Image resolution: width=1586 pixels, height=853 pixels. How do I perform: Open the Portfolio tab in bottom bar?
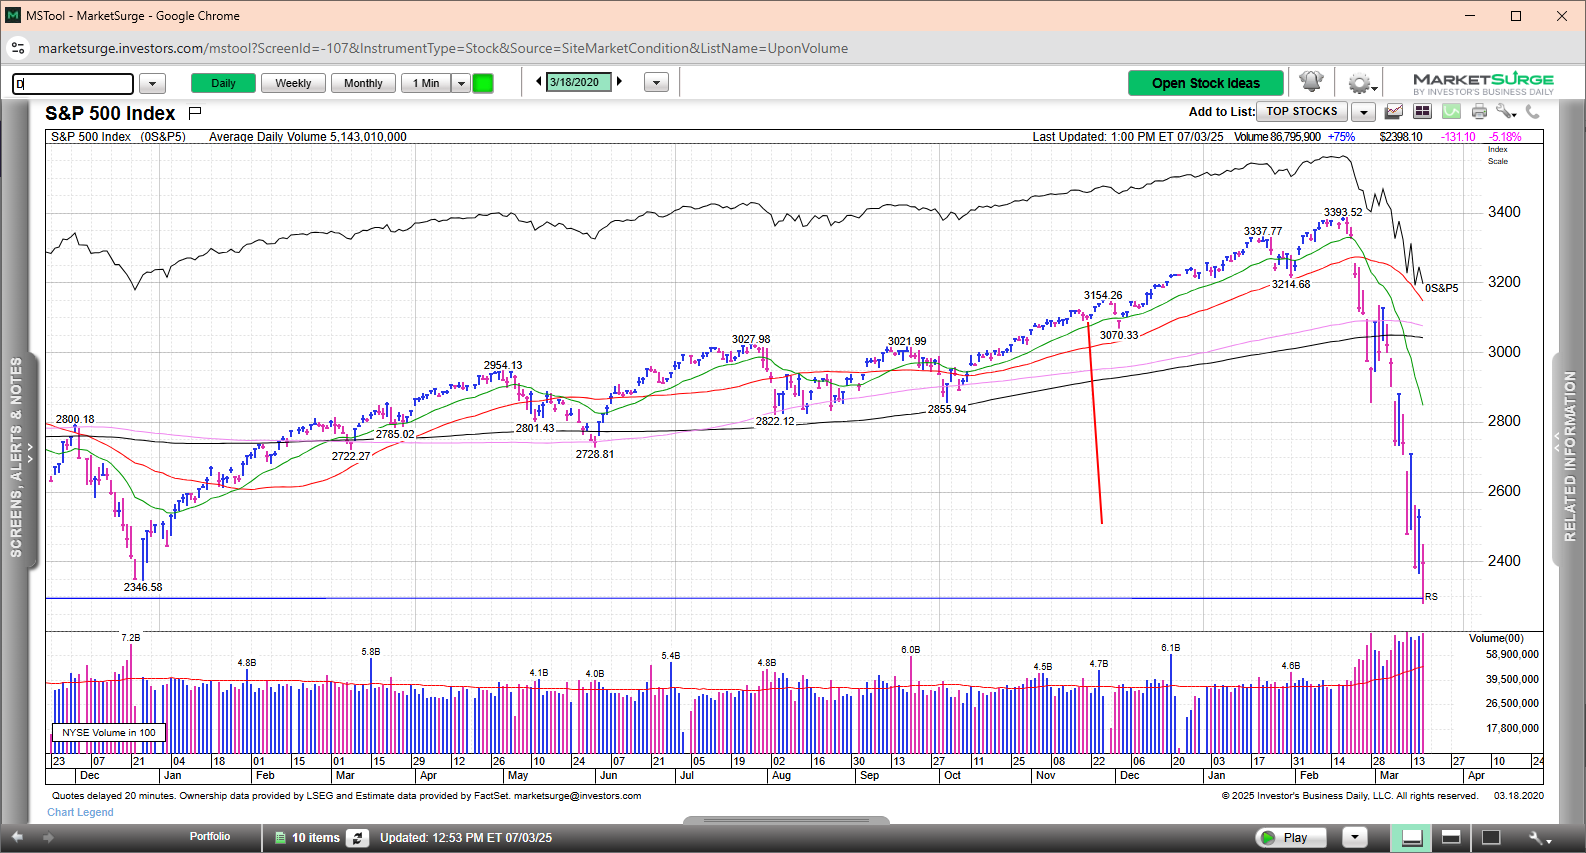click(x=210, y=837)
